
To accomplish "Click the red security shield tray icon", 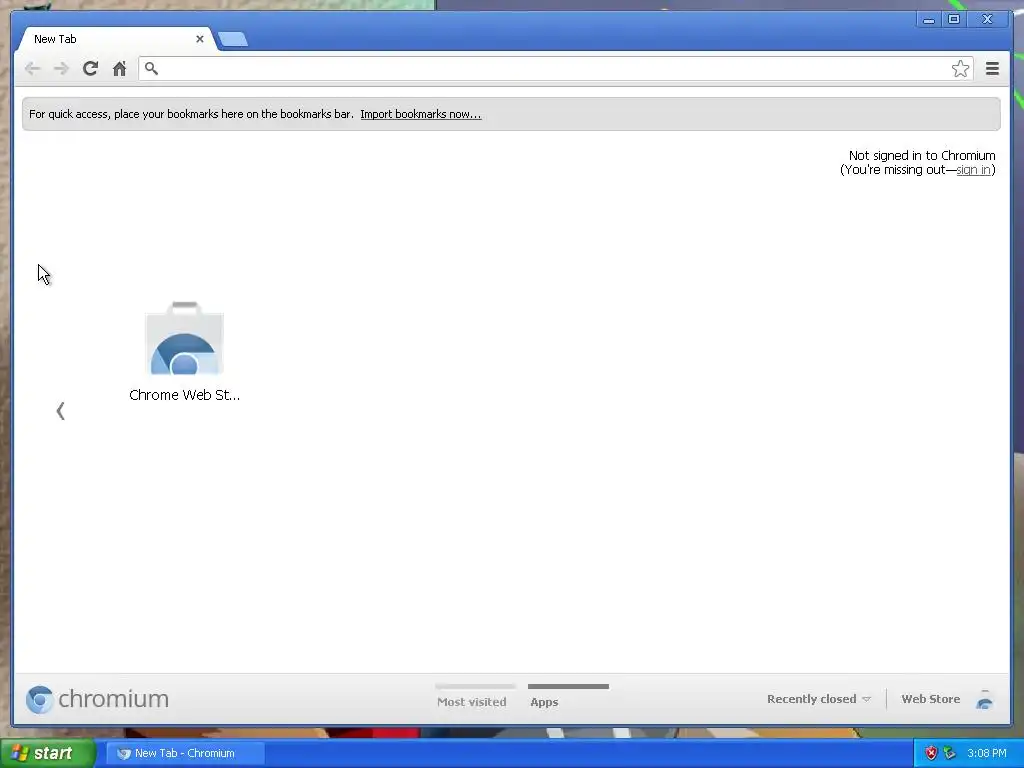I will coord(931,753).
